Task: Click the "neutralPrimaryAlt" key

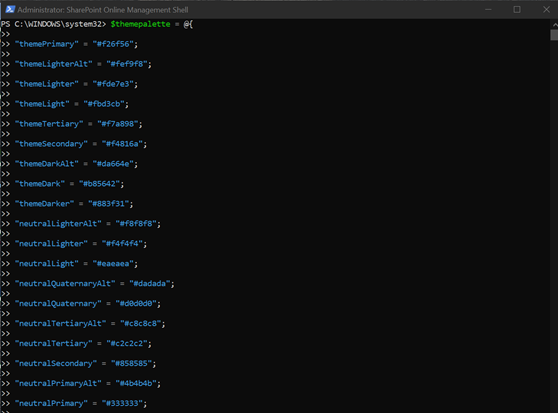Action: 58,383
